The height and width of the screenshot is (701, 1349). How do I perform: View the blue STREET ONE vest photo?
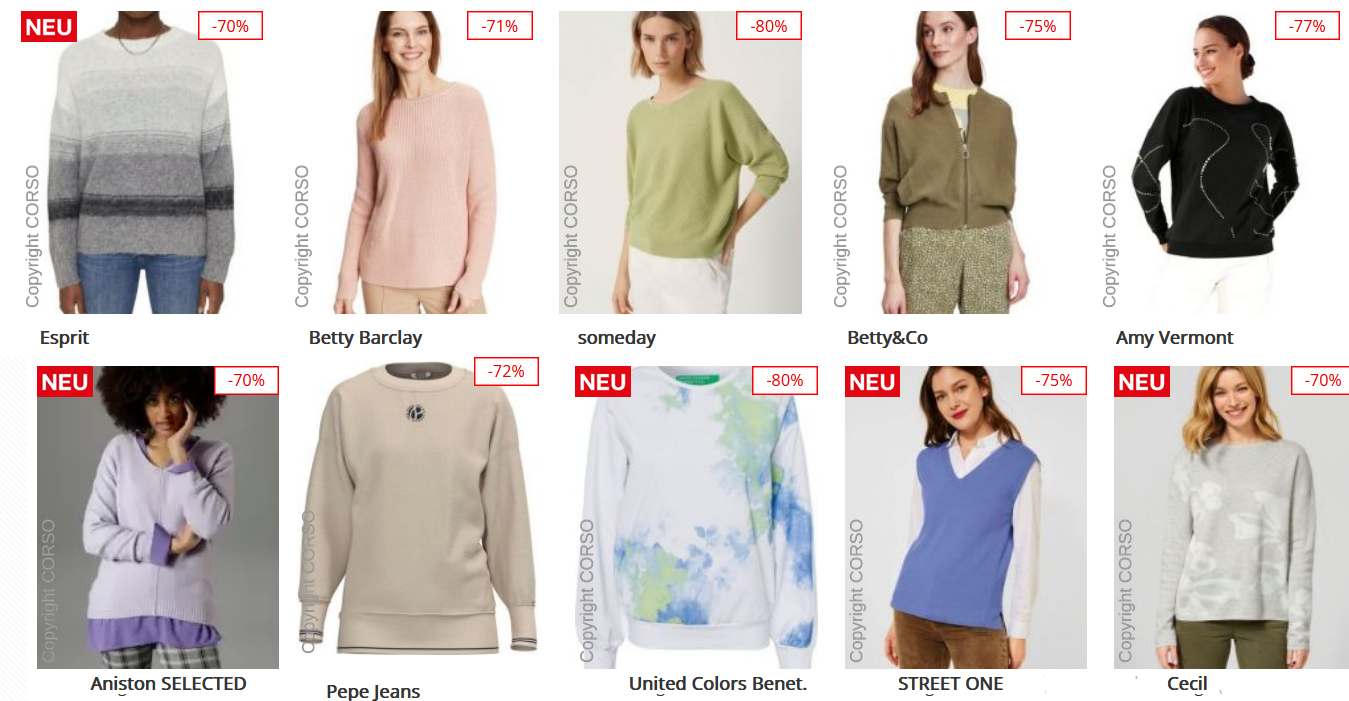(966, 517)
